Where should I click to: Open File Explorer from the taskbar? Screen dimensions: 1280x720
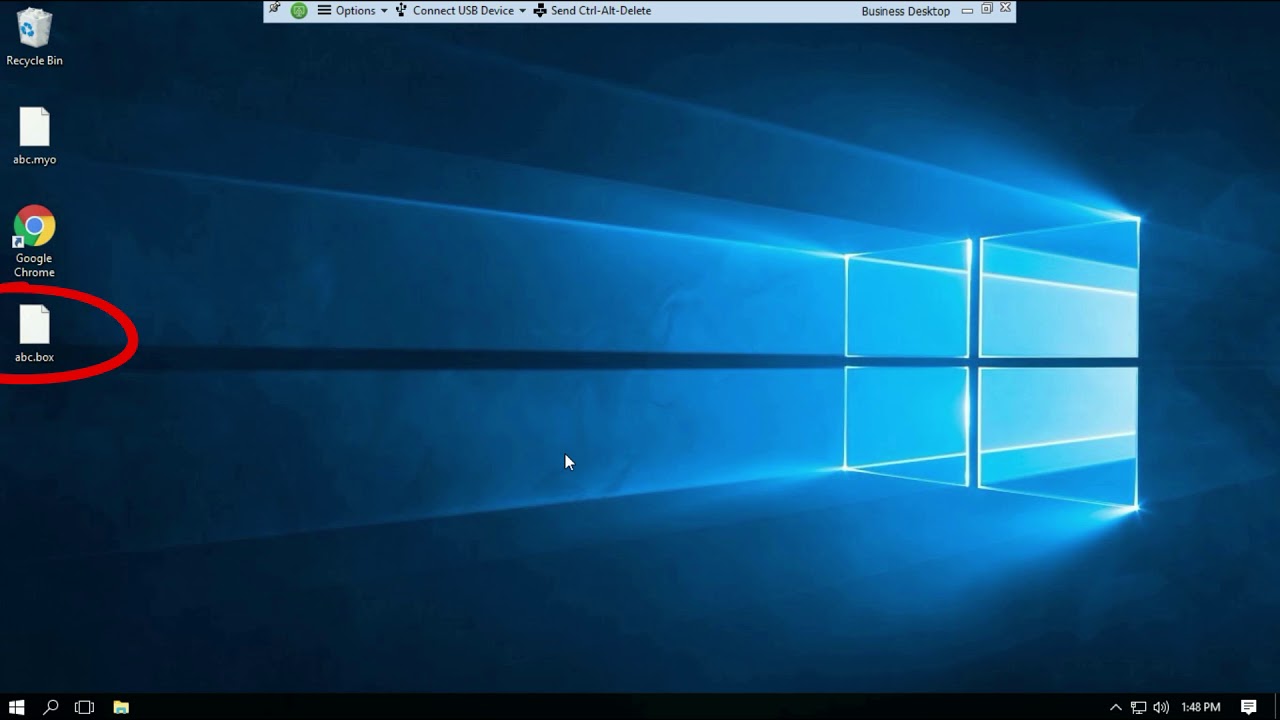[121, 707]
